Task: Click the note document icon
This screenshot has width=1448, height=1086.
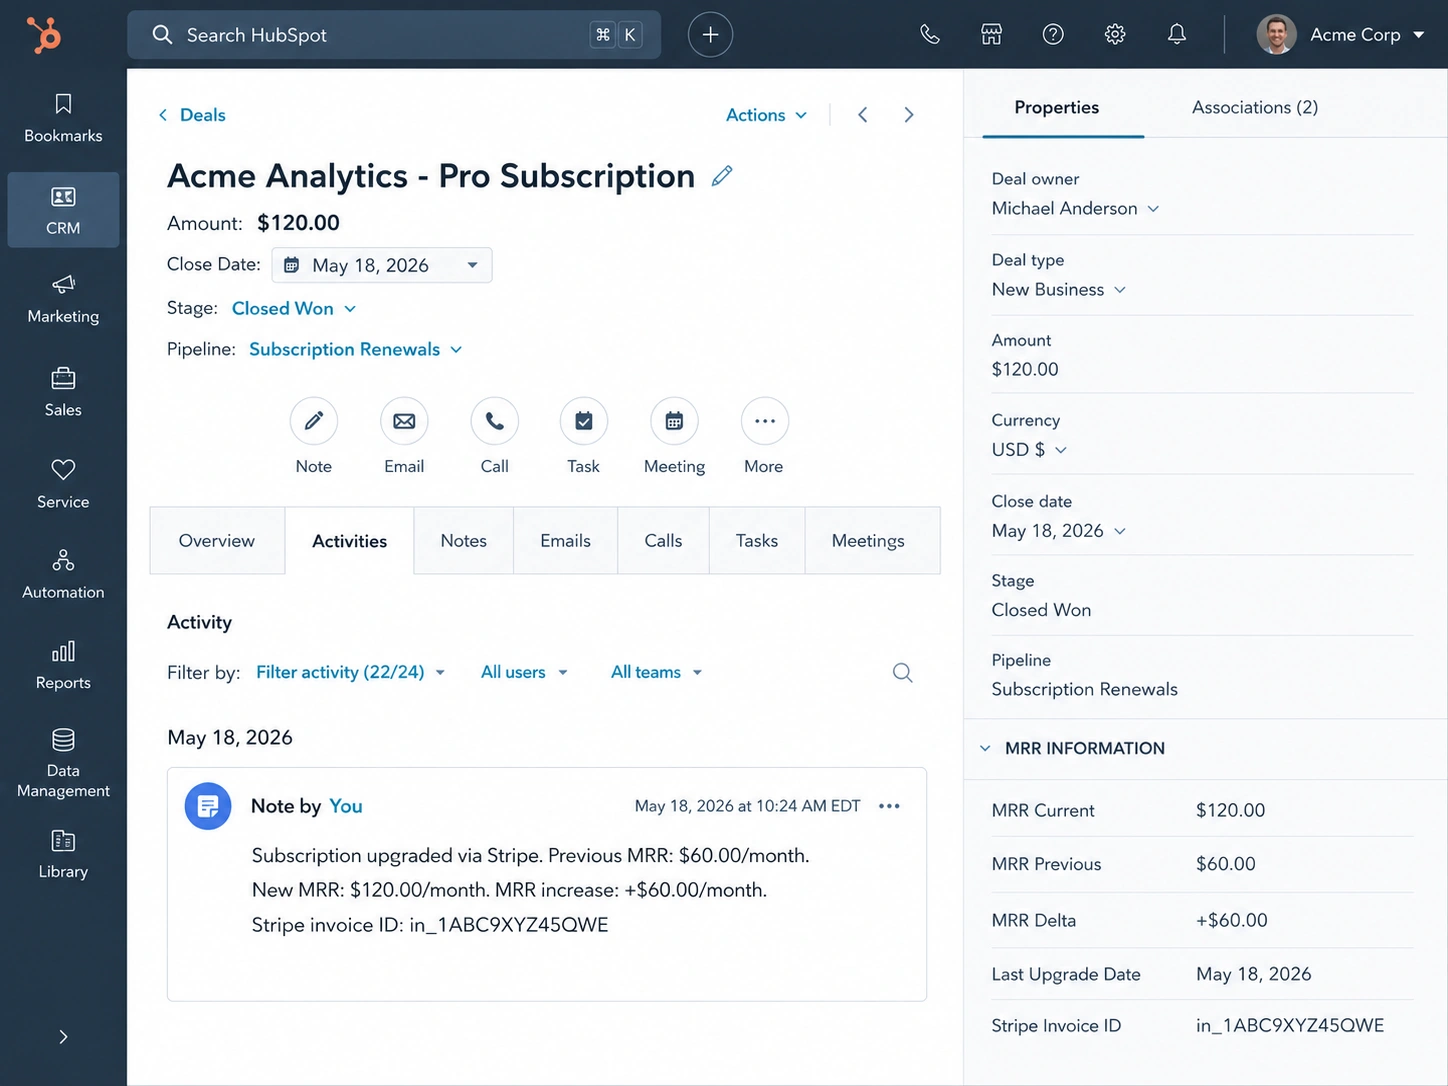Action: click(208, 806)
